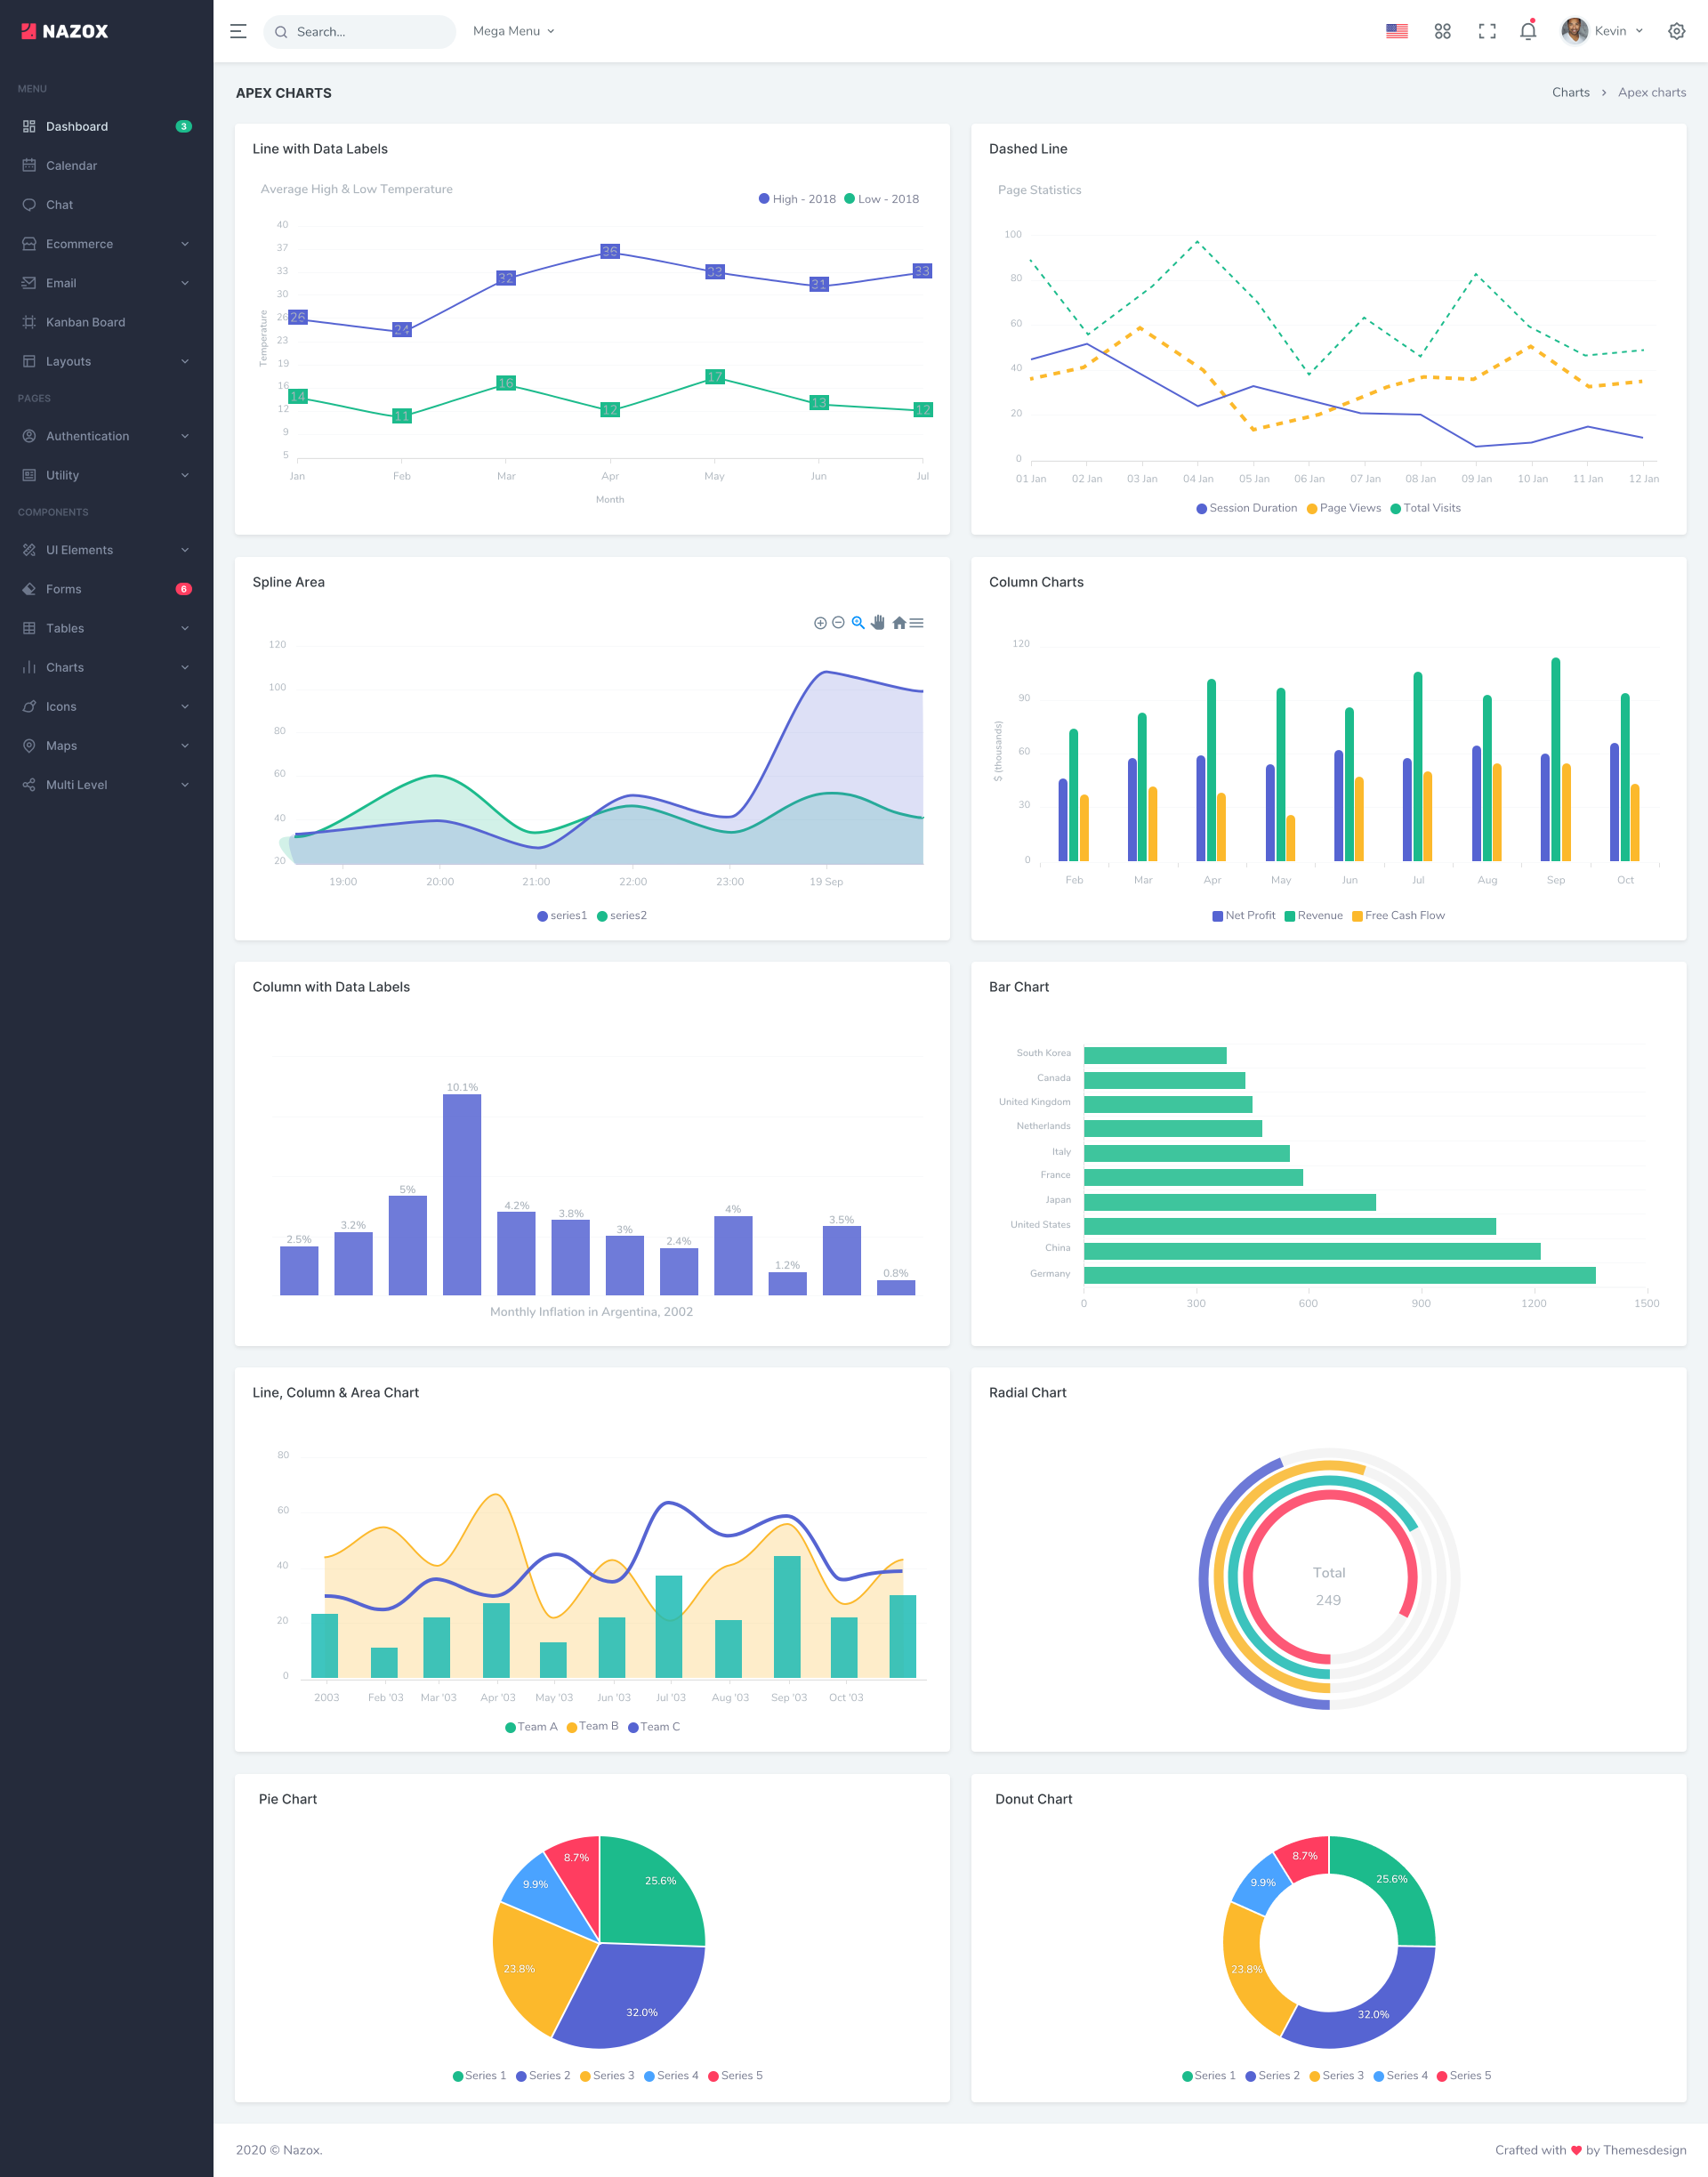The height and width of the screenshot is (2177, 1708).
Task: Select the panning hand tool
Action: click(878, 623)
